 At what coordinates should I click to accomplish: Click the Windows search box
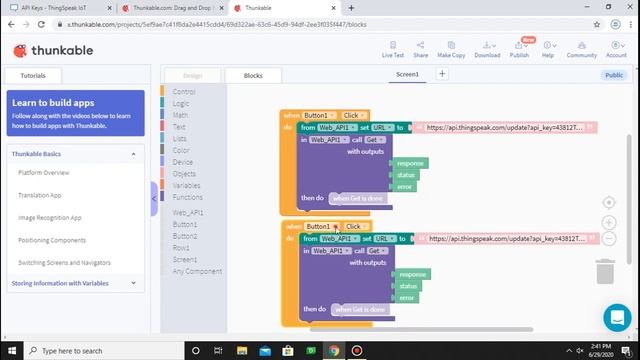click(104, 351)
